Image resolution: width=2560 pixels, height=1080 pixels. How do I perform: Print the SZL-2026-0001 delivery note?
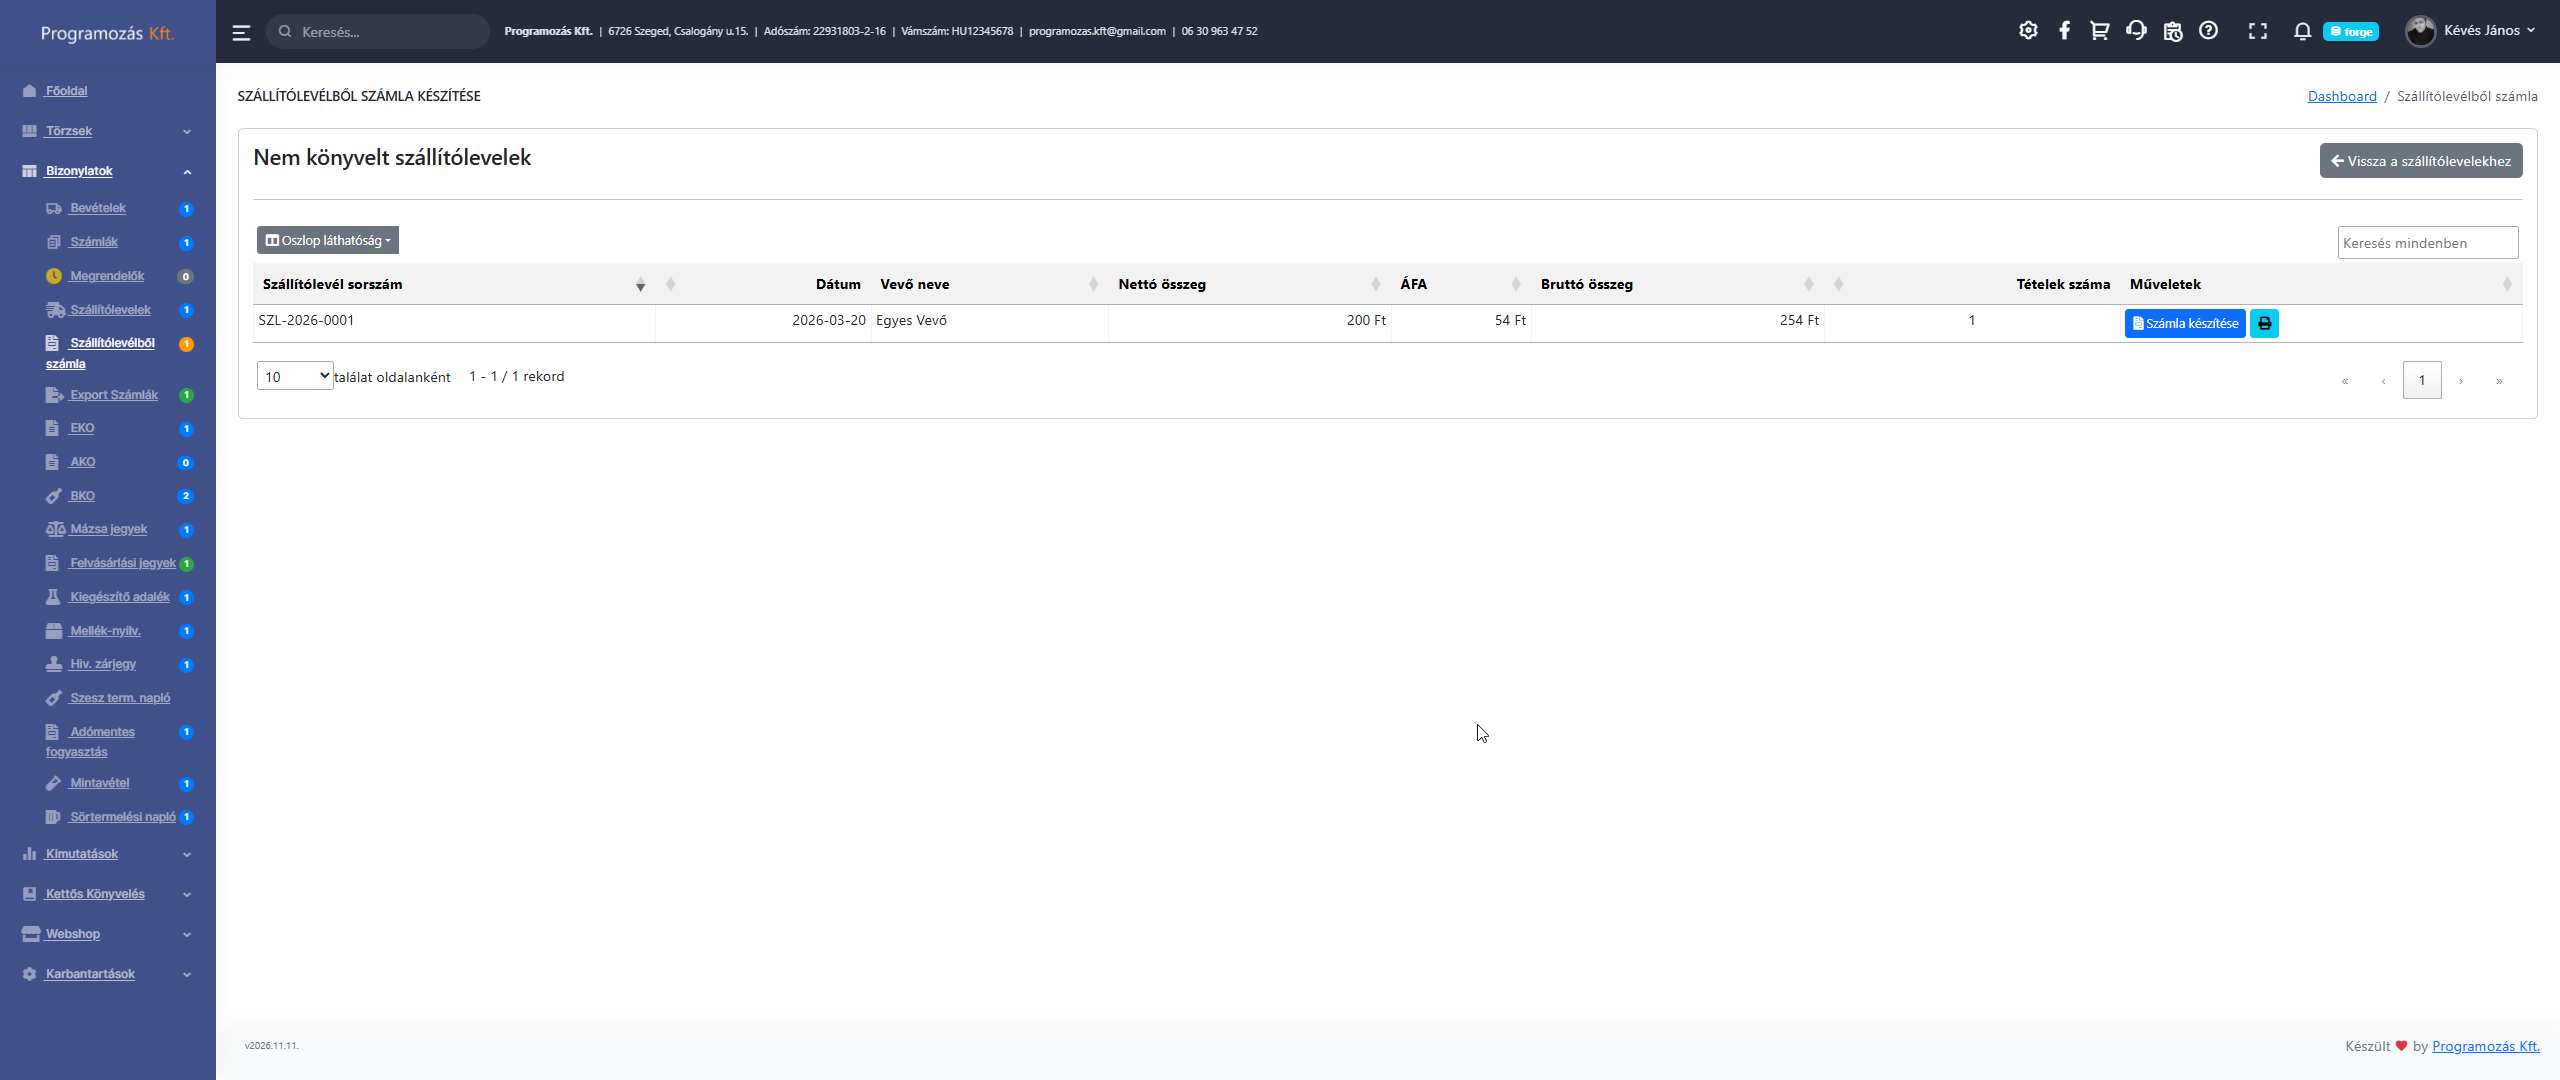[x=2264, y=324]
